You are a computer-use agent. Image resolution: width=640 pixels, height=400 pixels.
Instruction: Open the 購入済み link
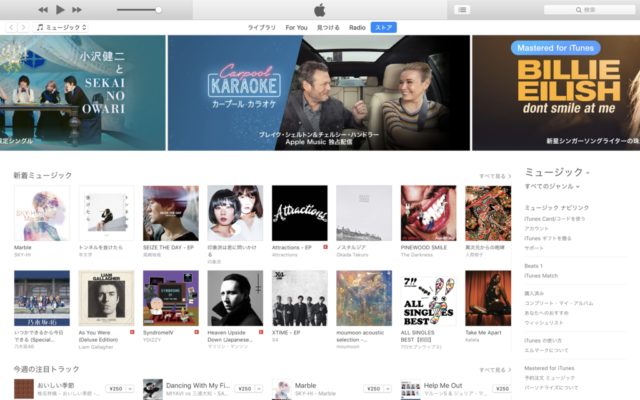[534, 293]
